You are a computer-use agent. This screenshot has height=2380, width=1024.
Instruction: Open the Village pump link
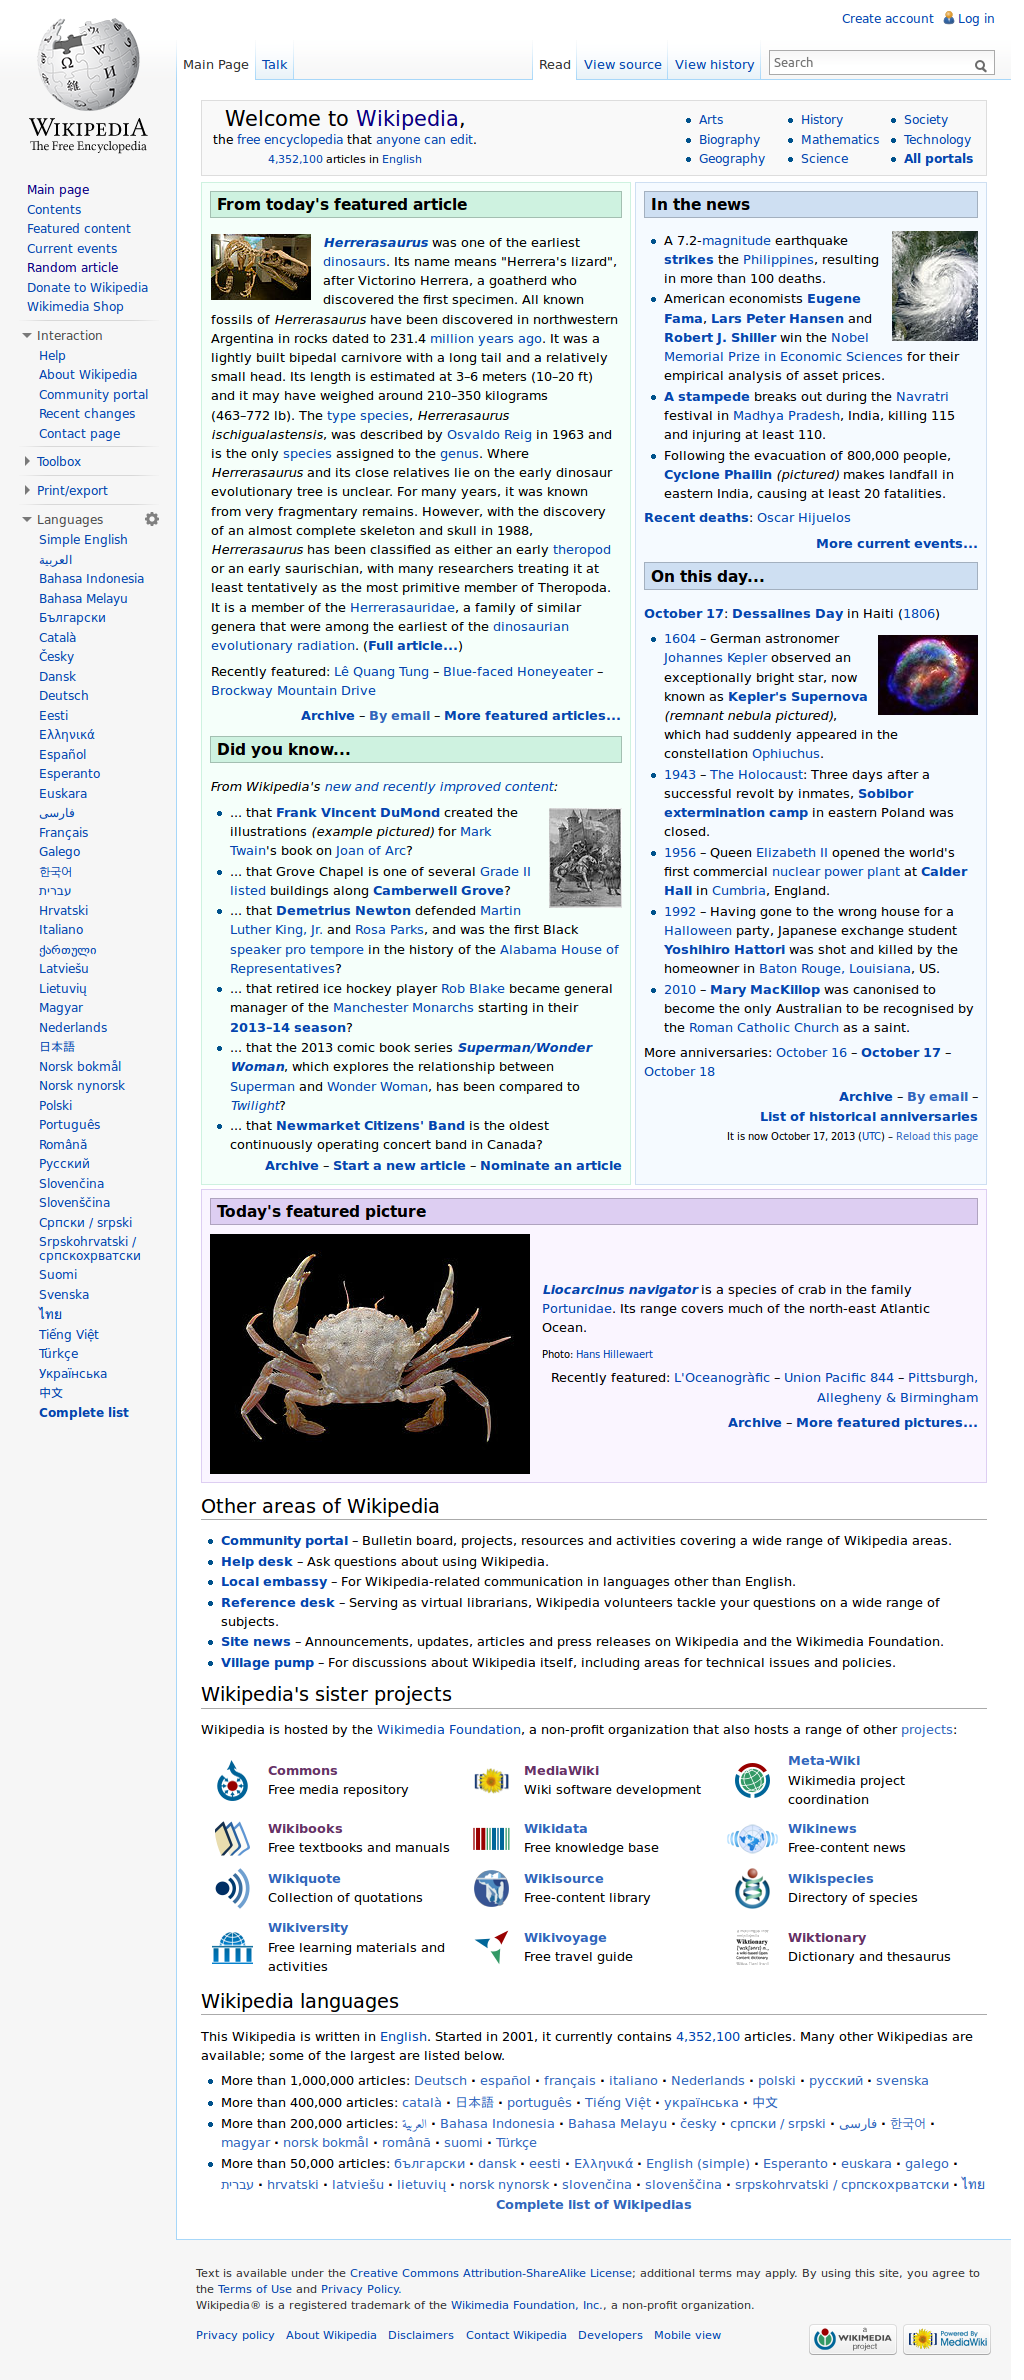click(x=268, y=1663)
